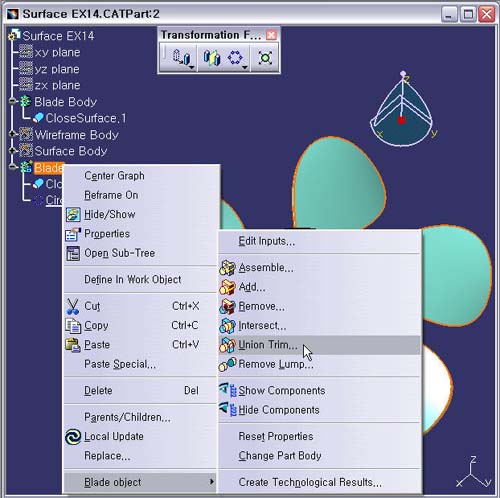500x498 pixels.
Task: Open the Circular Pattern icon dropdown arrow
Action: coord(245,67)
